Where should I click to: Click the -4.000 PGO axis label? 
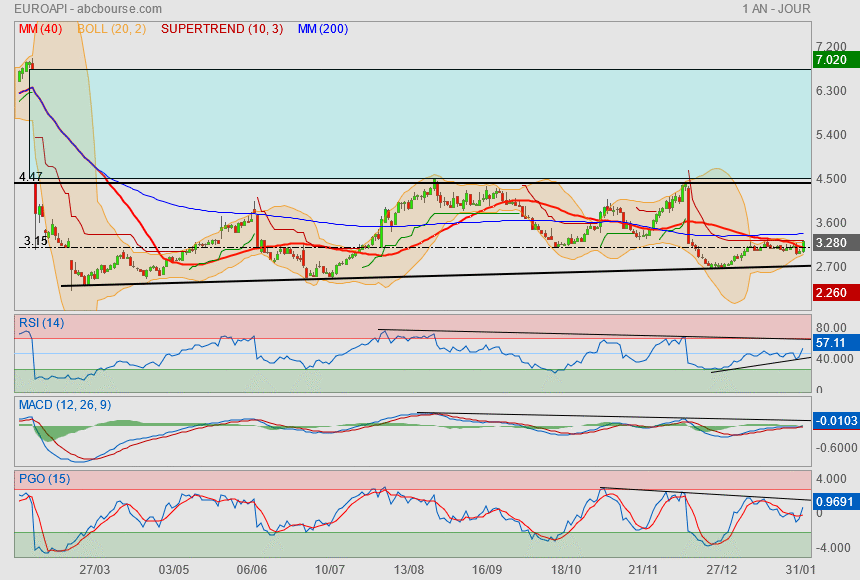(832, 548)
